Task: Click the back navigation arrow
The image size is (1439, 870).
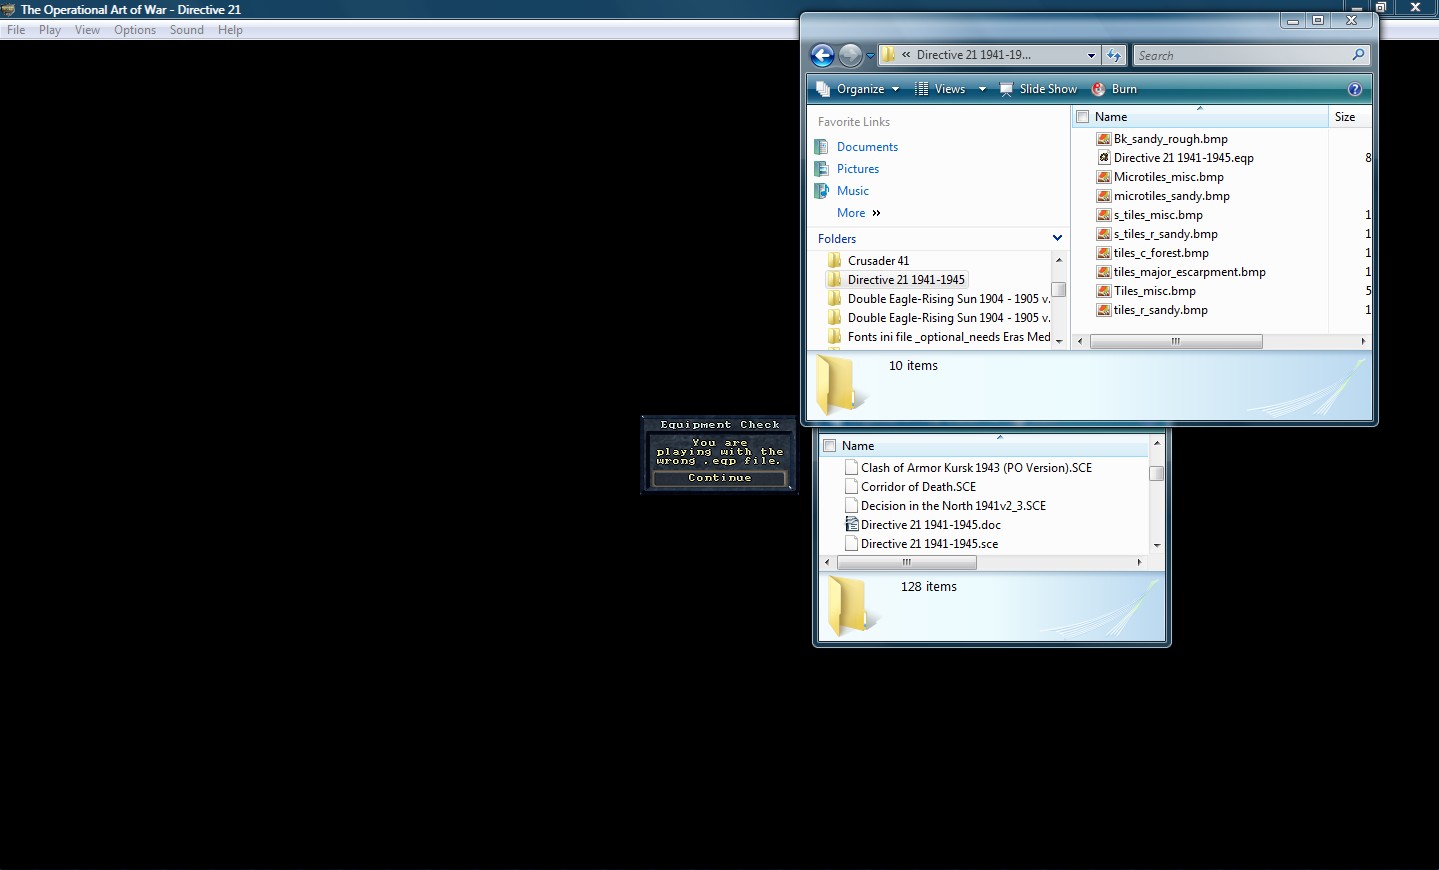Action: (821, 55)
